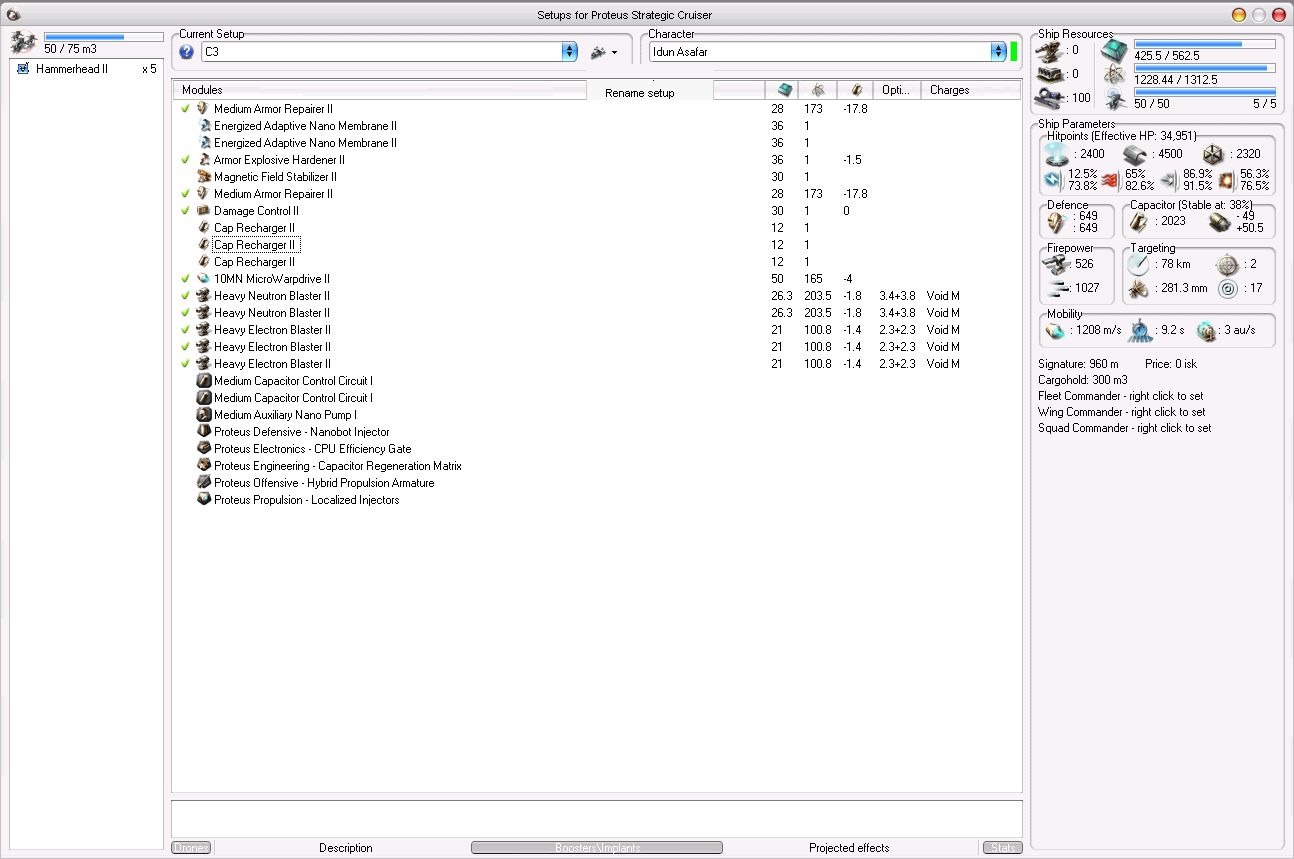
Task: Click the Fleet Commander line
Action: click(1121, 396)
